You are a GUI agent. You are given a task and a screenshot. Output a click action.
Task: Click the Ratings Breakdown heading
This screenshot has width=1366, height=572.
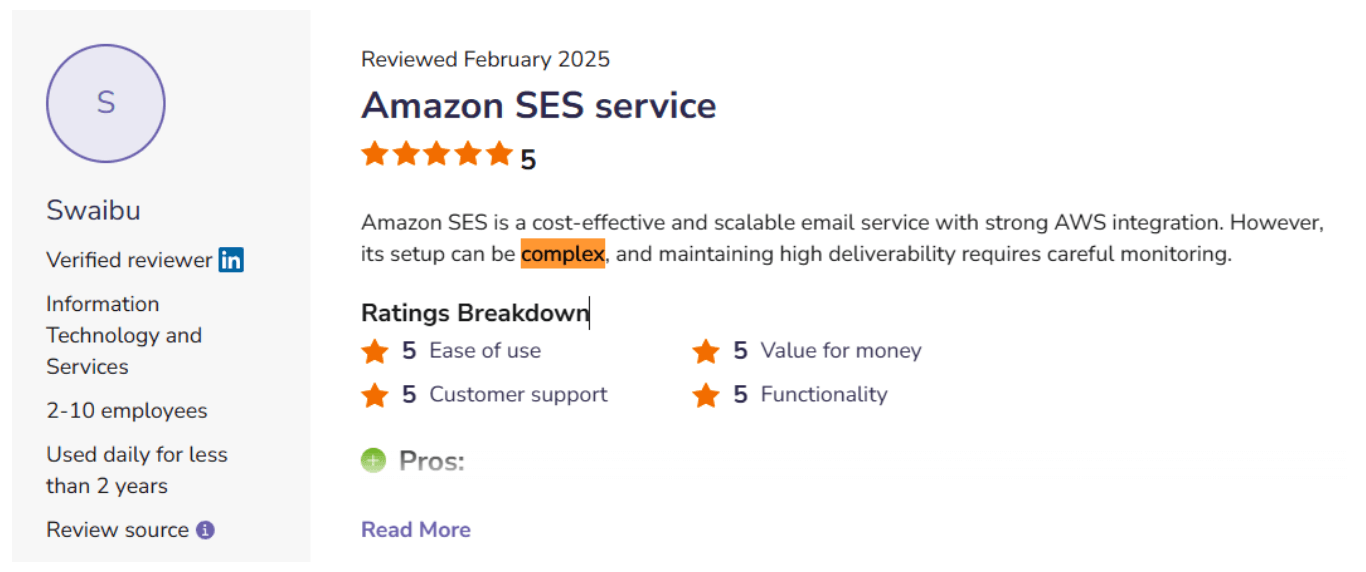point(475,313)
